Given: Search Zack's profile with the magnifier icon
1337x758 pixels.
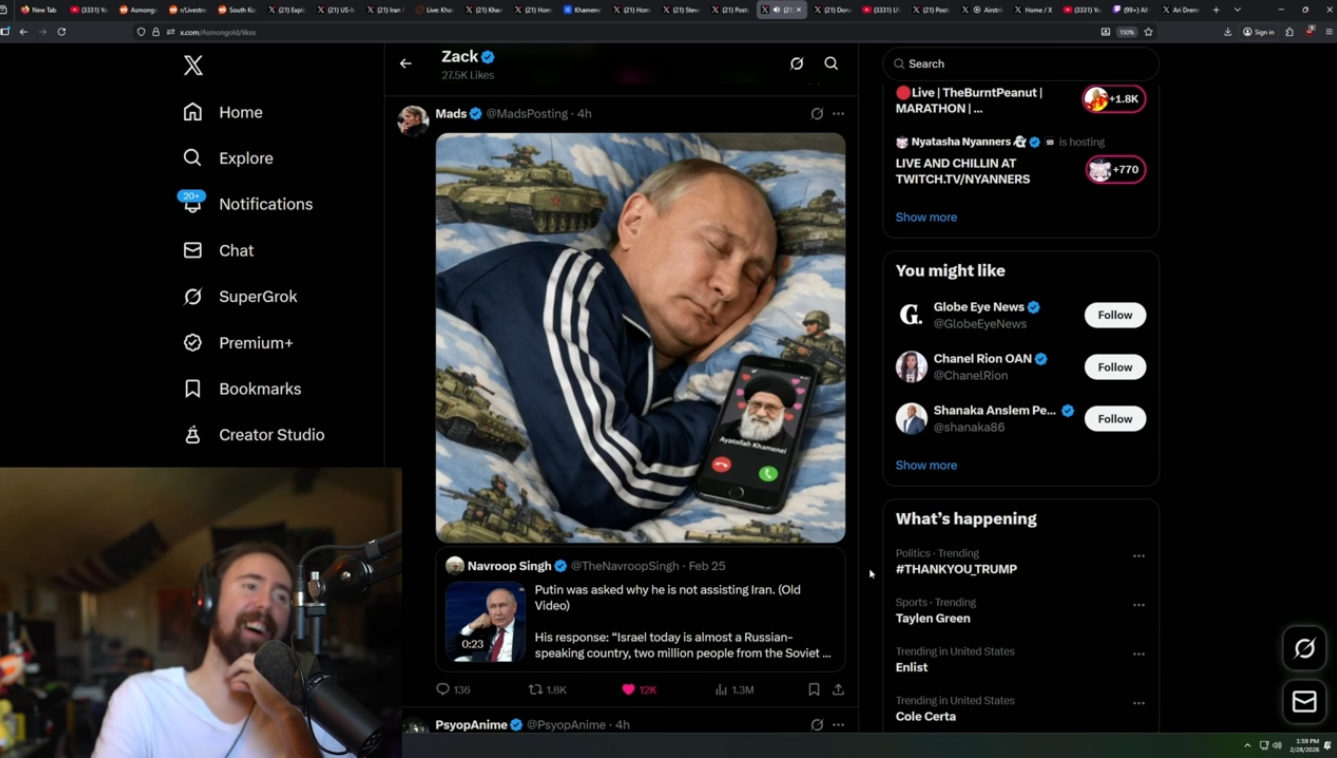Looking at the screenshot, I should coord(831,64).
